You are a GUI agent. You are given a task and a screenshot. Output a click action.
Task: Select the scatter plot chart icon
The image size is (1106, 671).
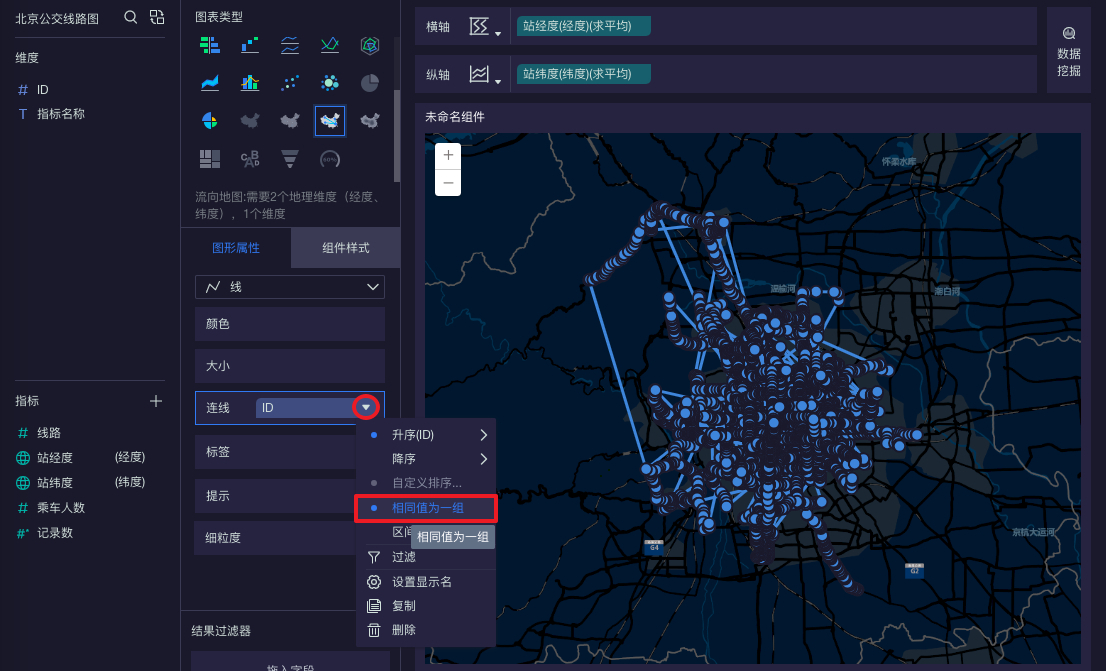point(290,83)
